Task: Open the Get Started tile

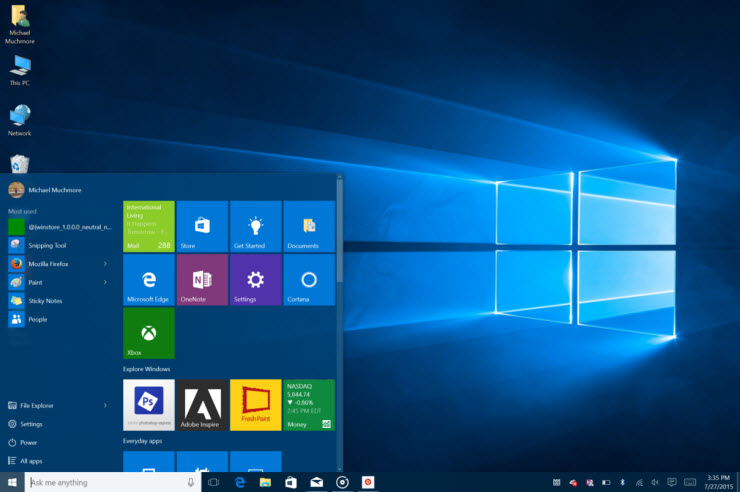Action: point(255,226)
